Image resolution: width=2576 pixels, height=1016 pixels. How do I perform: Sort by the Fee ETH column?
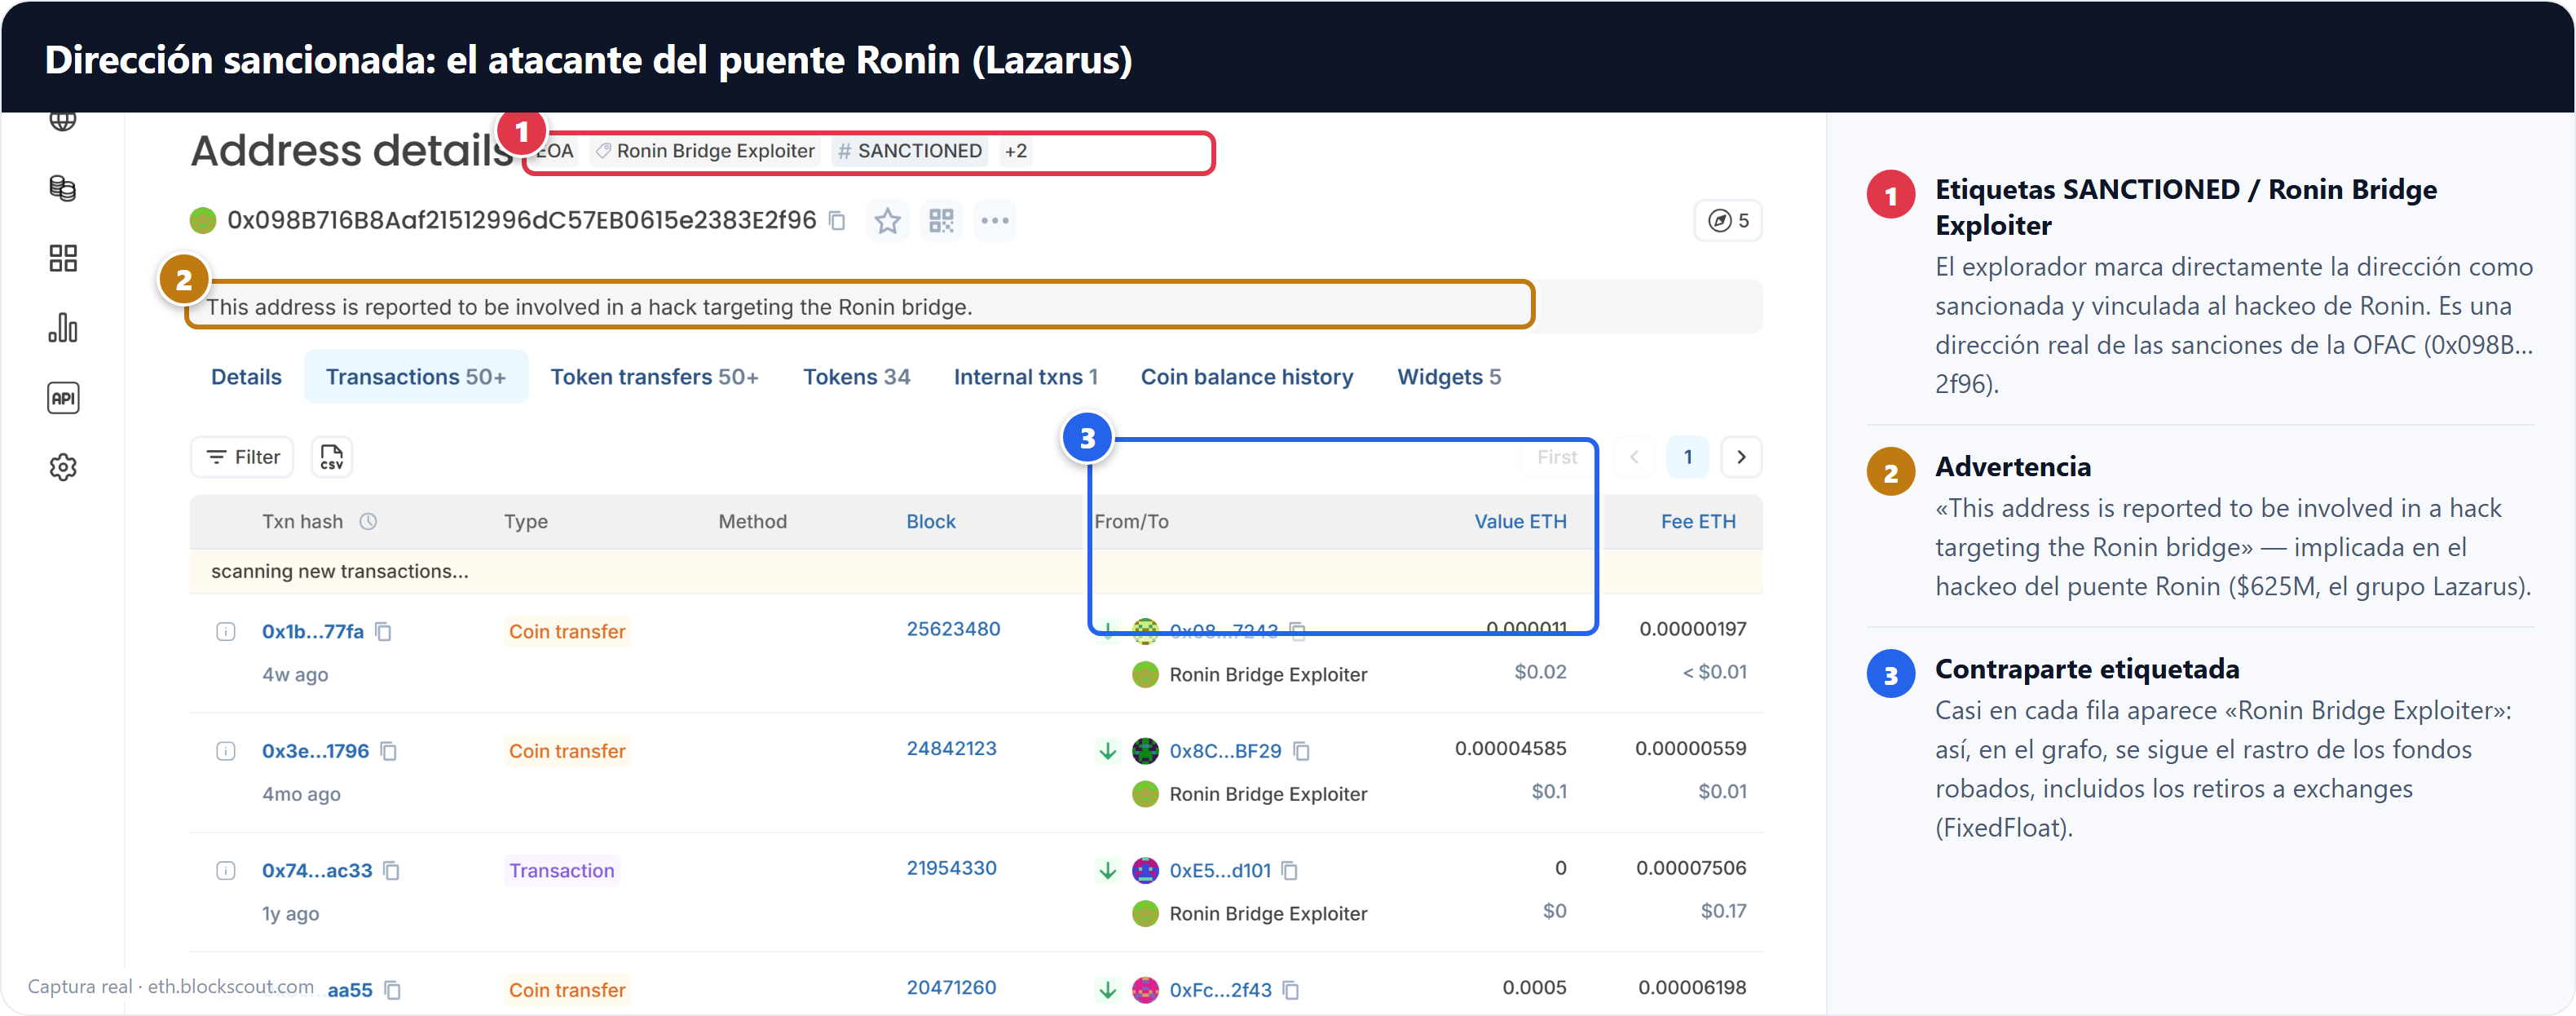click(x=1698, y=521)
